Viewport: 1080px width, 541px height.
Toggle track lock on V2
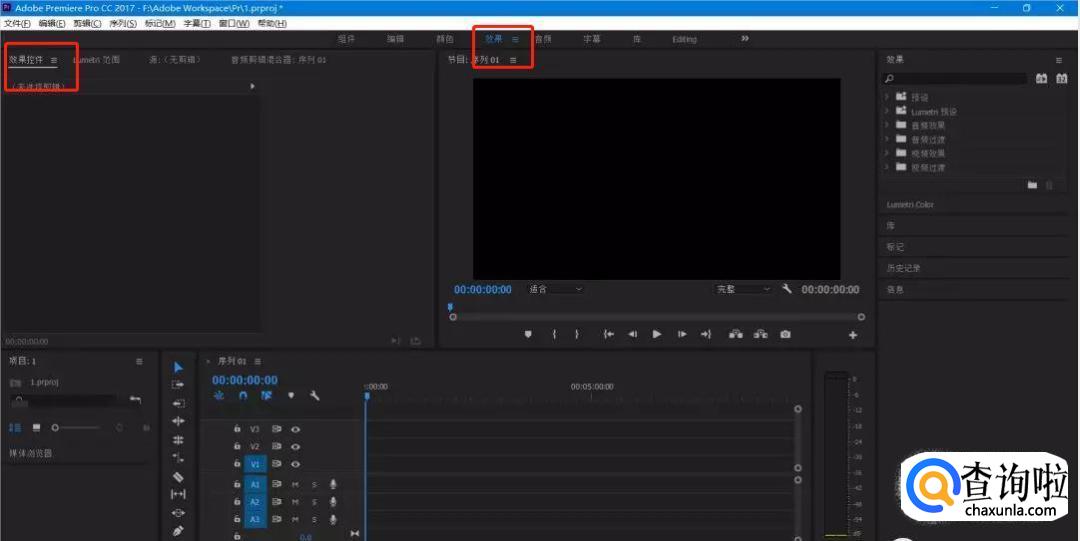[237, 447]
